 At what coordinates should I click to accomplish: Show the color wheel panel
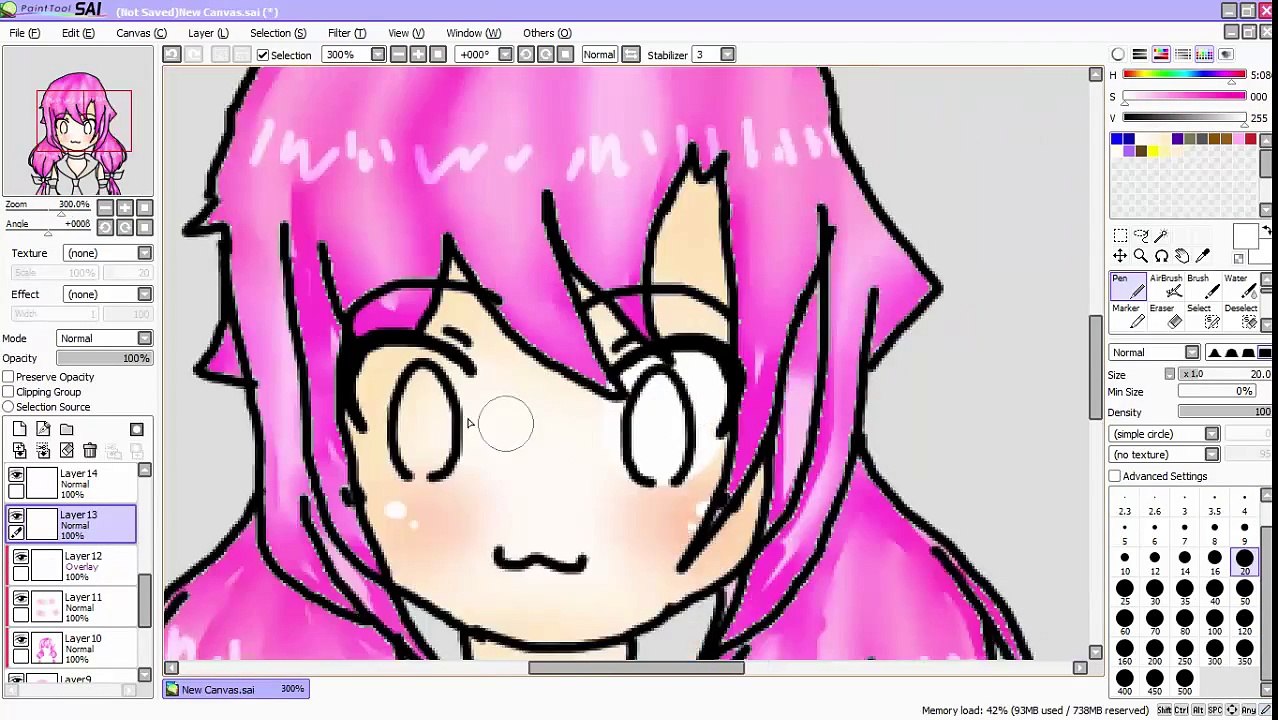coord(1118,54)
